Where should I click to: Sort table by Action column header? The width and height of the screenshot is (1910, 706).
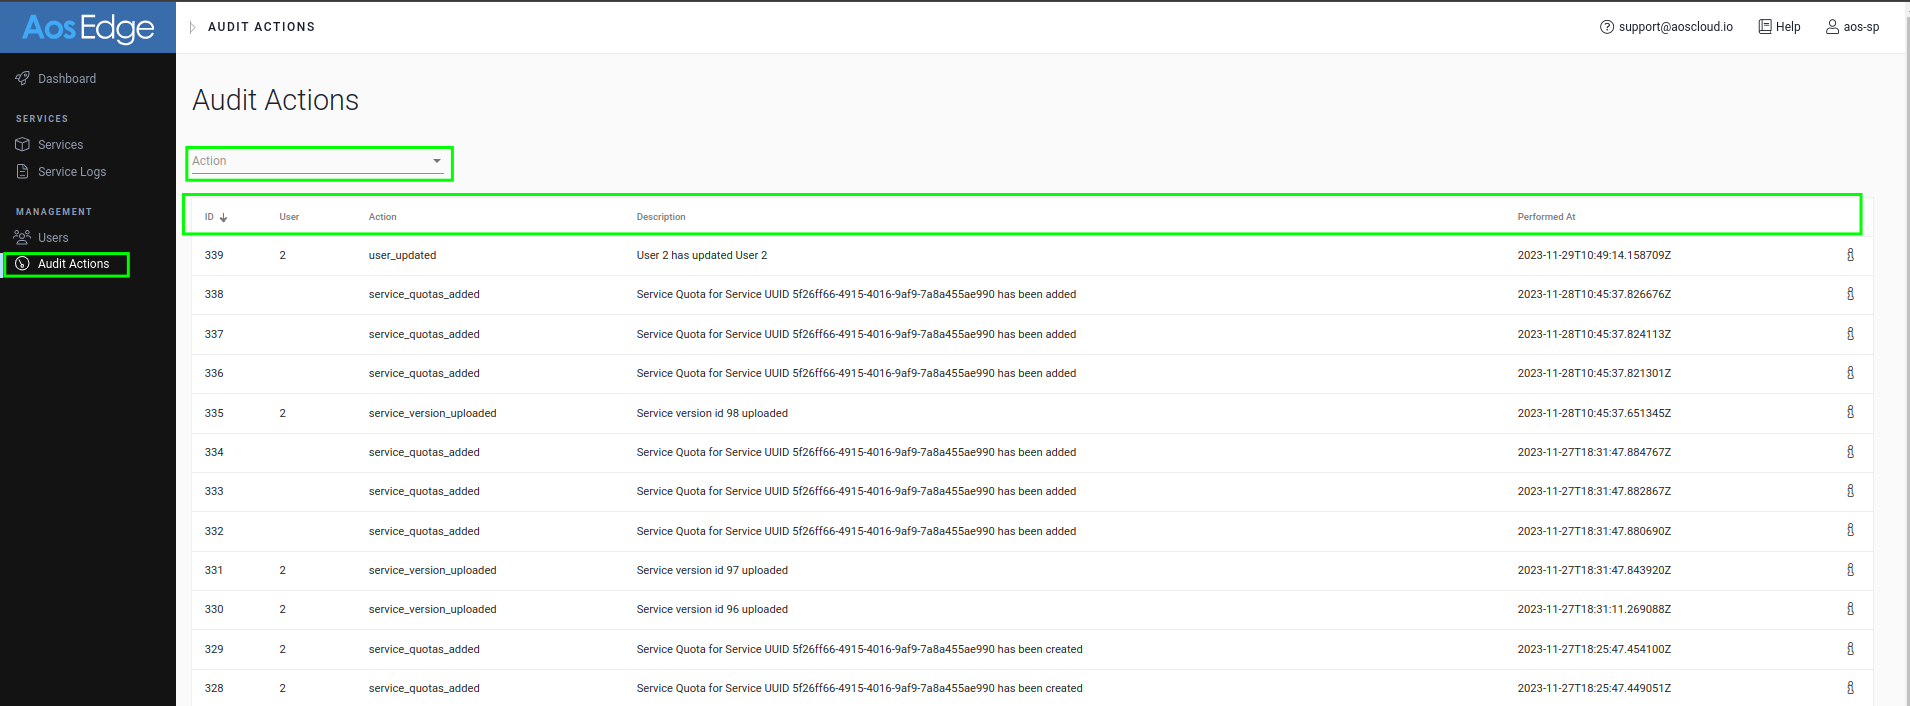[x=382, y=217]
